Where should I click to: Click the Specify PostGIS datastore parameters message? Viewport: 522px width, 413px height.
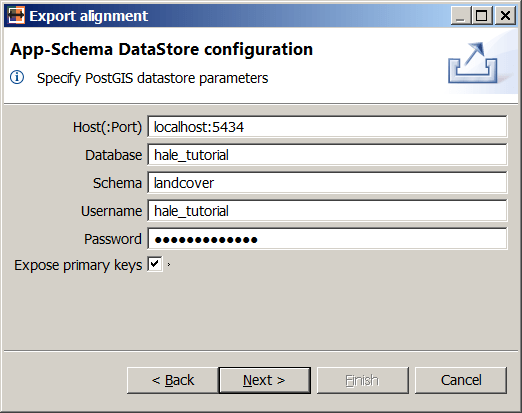(x=152, y=78)
